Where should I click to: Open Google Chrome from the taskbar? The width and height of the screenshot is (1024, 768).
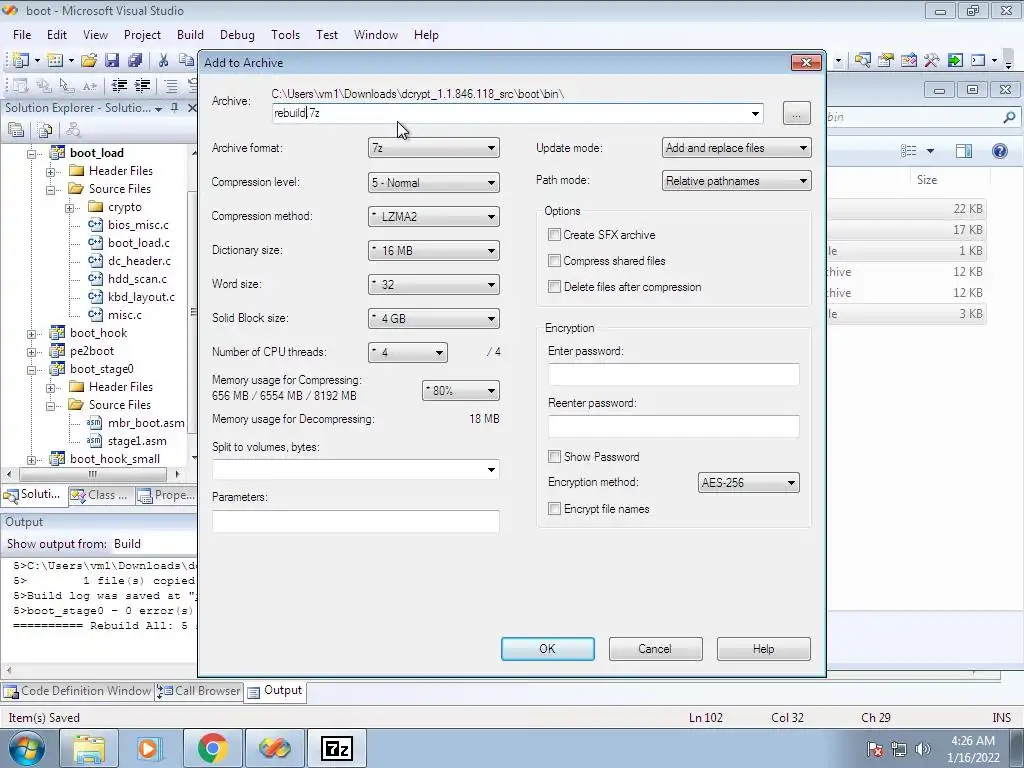(x=212, y=748)
